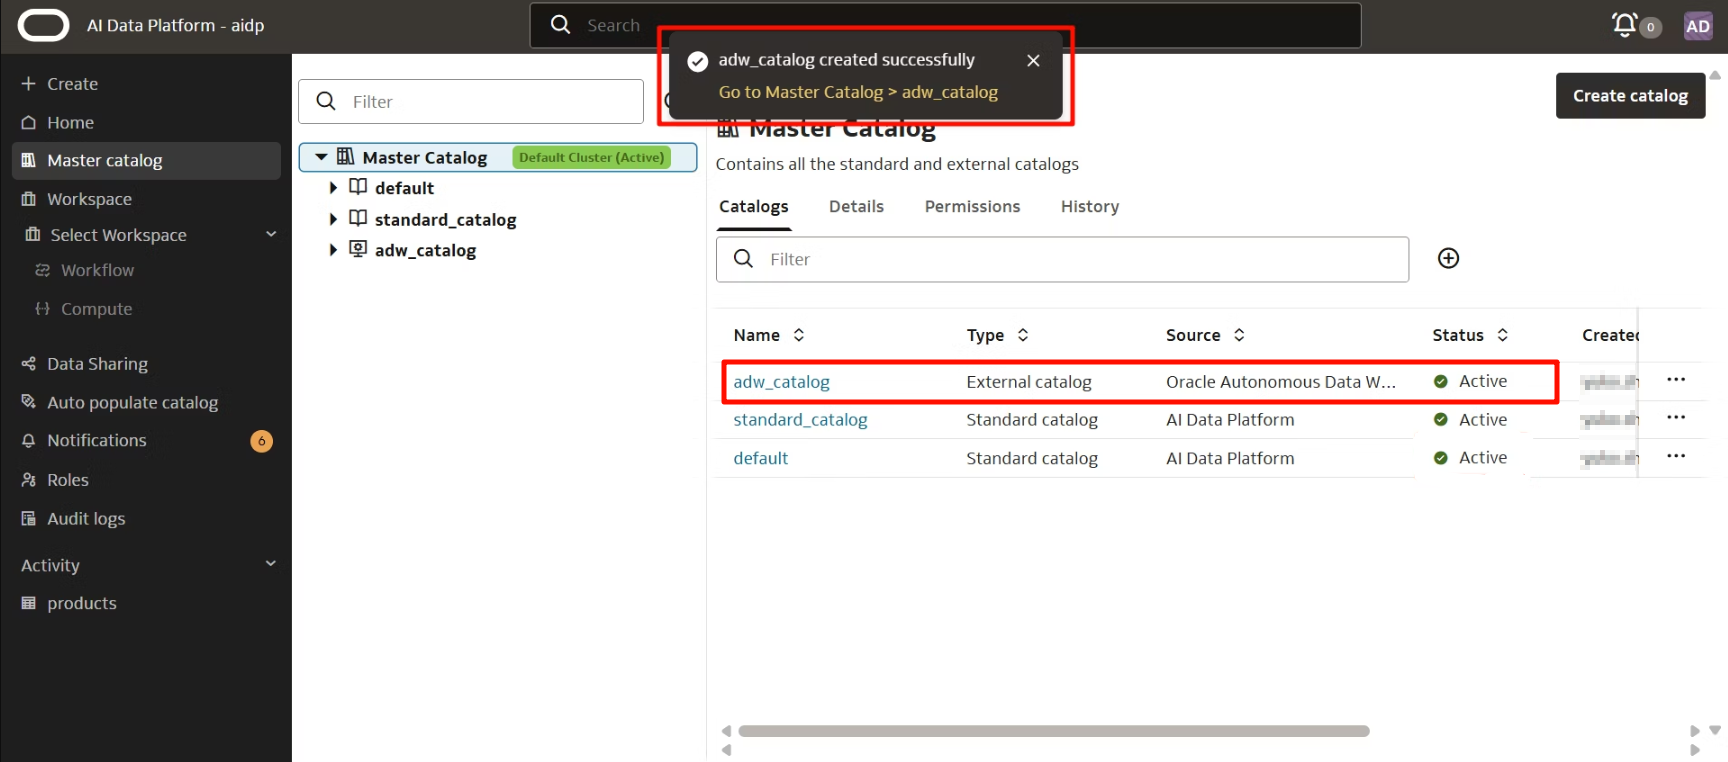The image size is (1728, 762).
Task: Select adw_catalog in the tree
Action: pyautogui.click(x=425, y=250)
